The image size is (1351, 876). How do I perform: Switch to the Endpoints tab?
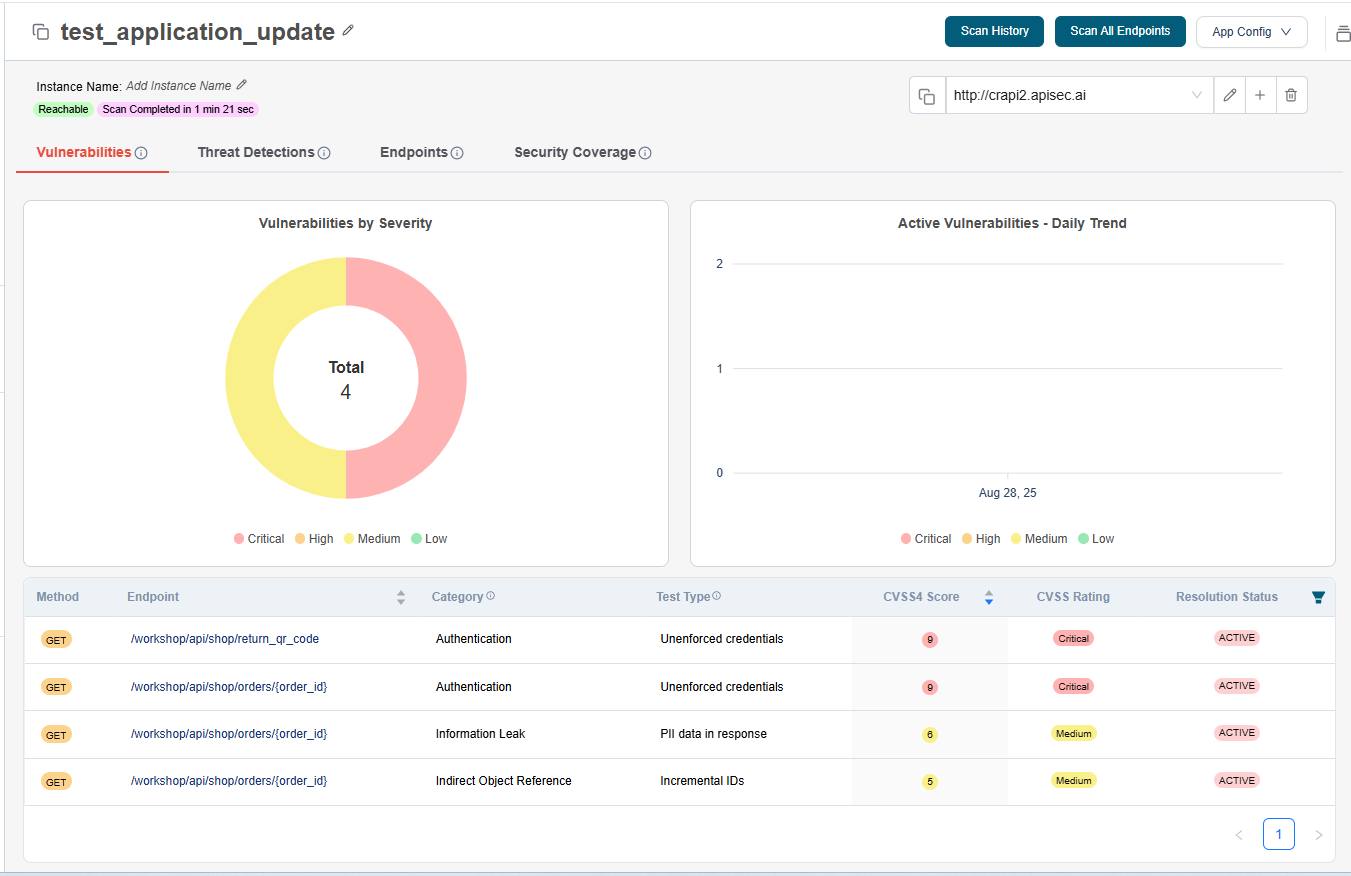413,153
